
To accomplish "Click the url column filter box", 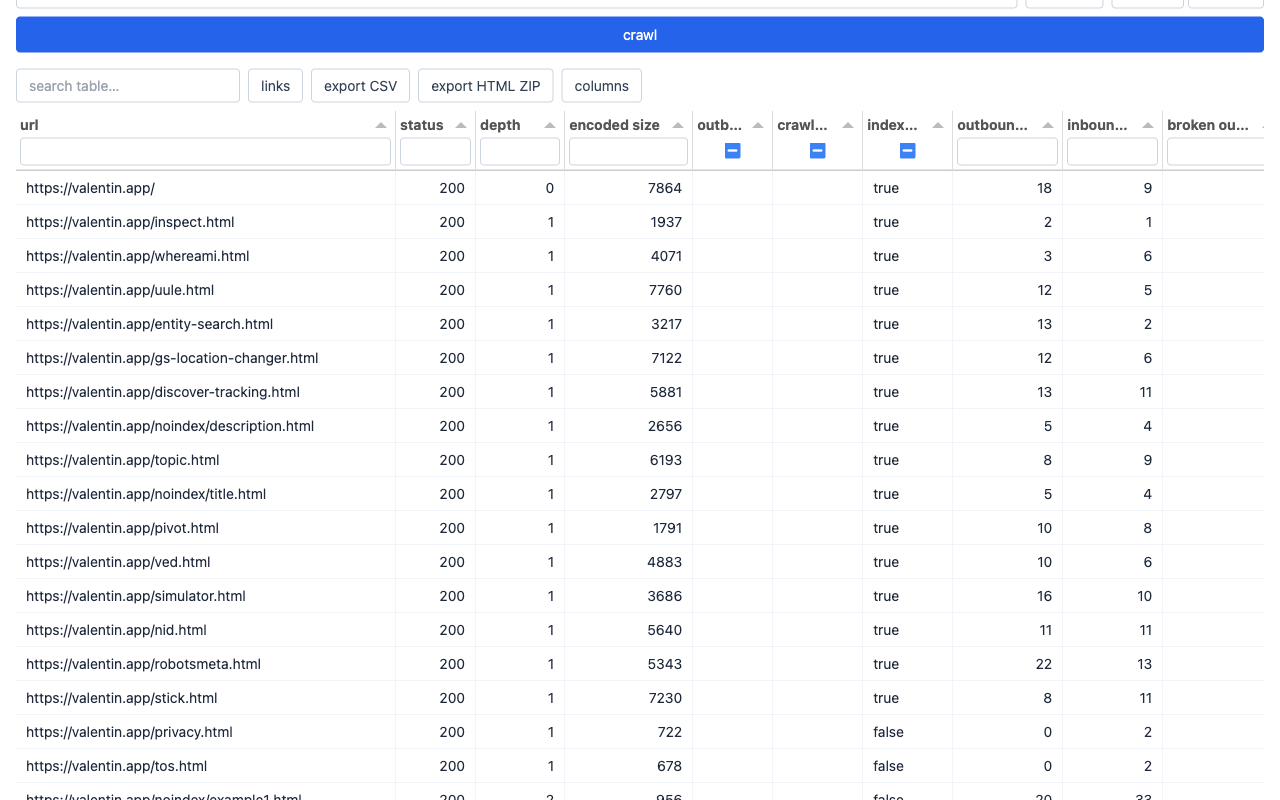I will (205, 151).
